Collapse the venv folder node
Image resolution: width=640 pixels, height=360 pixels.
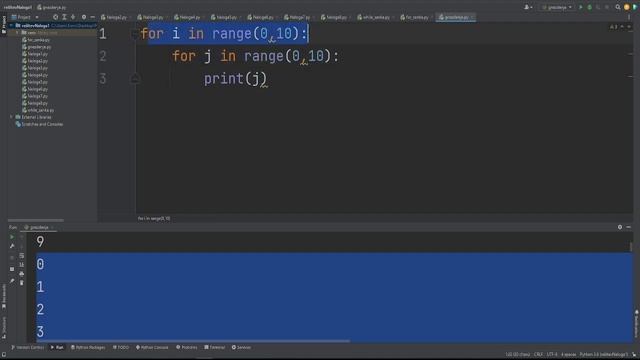[x=18, y=33]
